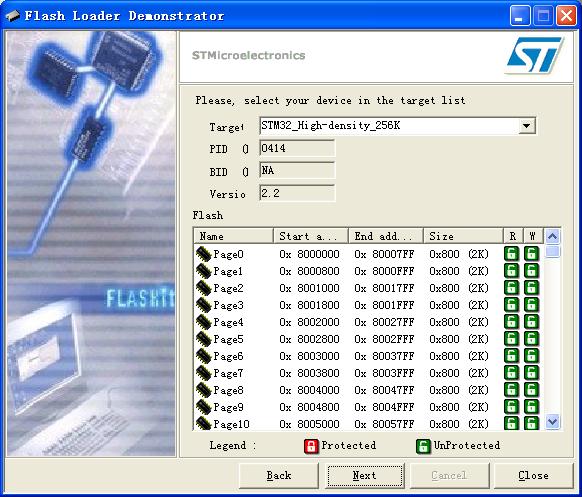Click the chip icon beside Page4
Image resolution: width=582 pixels, height=497 pixels.
click(x=203, y=322)
